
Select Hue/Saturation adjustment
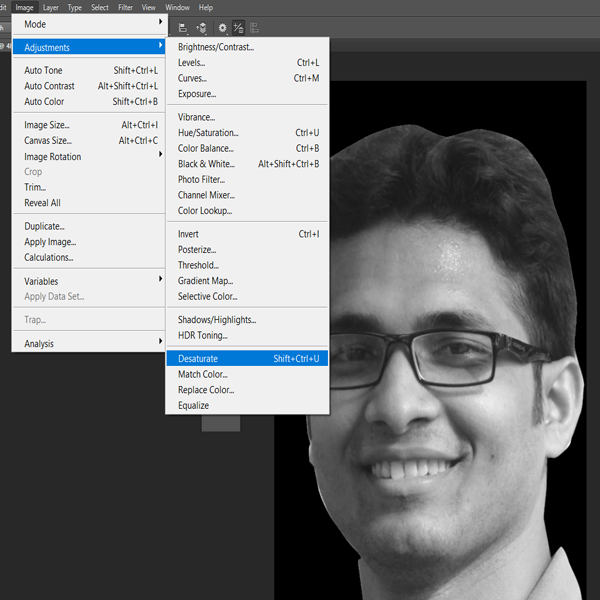247,133
